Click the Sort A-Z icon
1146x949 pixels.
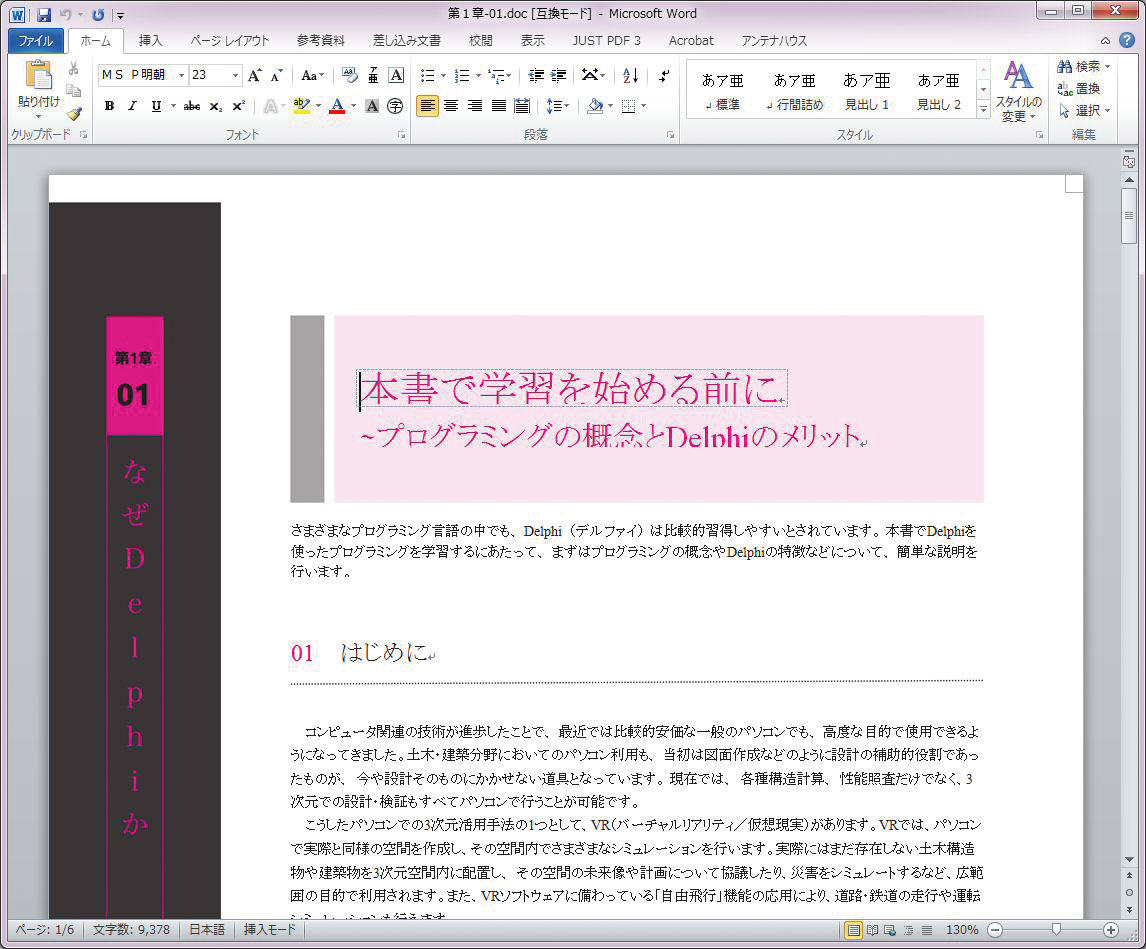pos(630,75)
